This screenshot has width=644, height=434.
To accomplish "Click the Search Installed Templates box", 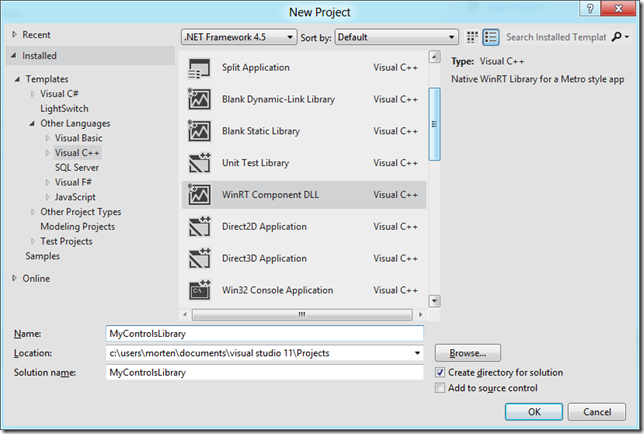I will click(x=556, y=37).
